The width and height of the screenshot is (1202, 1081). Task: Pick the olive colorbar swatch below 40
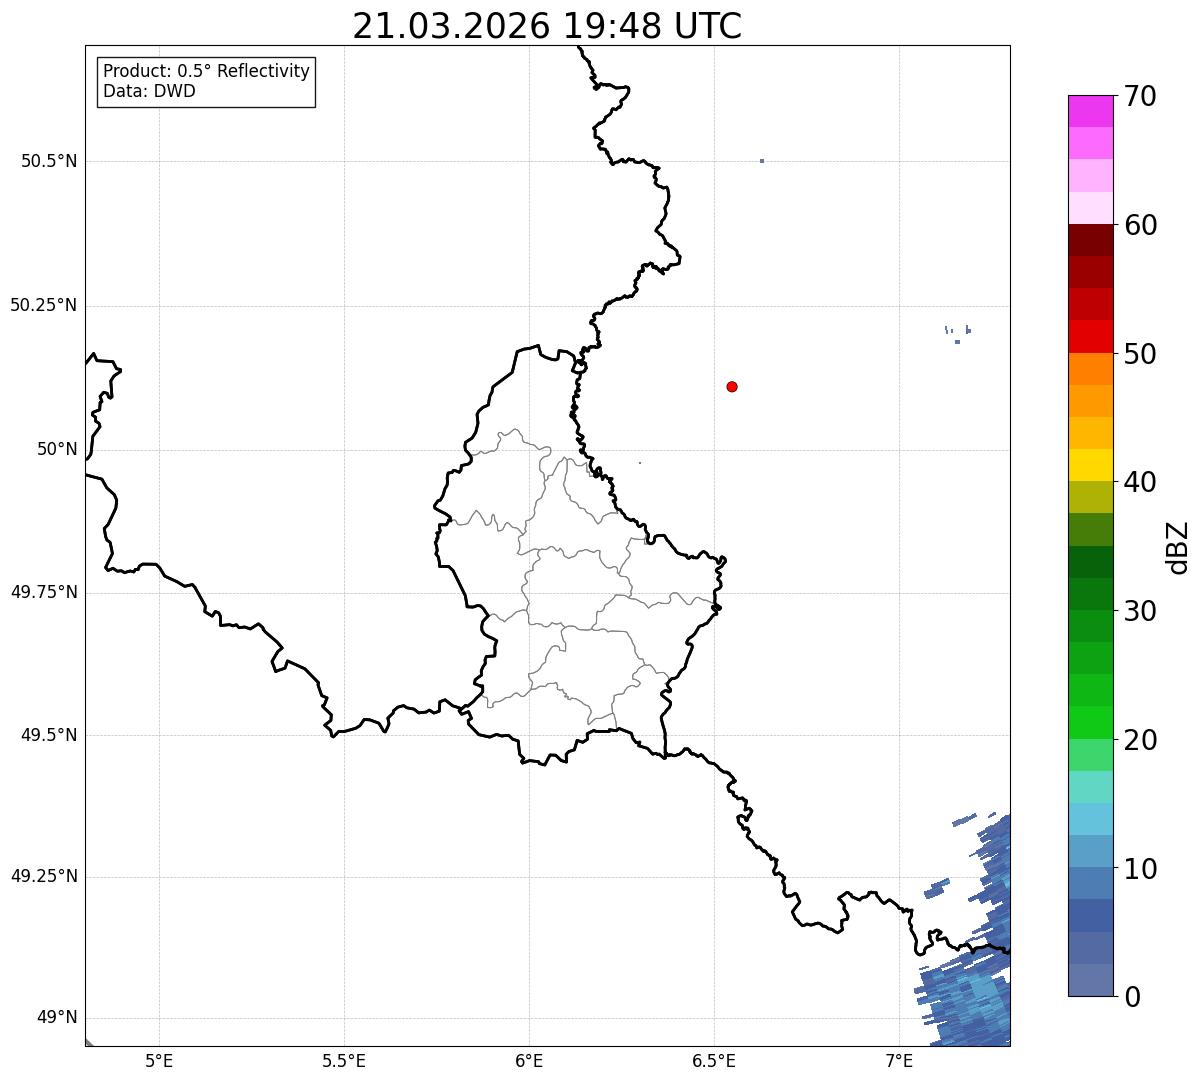pos(1090,497)
